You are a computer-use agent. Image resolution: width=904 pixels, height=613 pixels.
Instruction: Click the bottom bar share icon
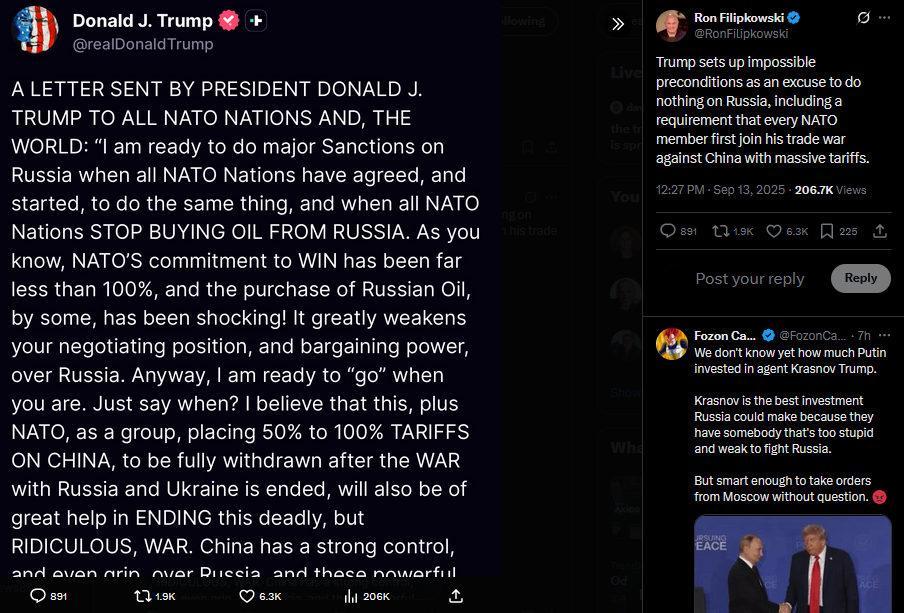(456, 596)
